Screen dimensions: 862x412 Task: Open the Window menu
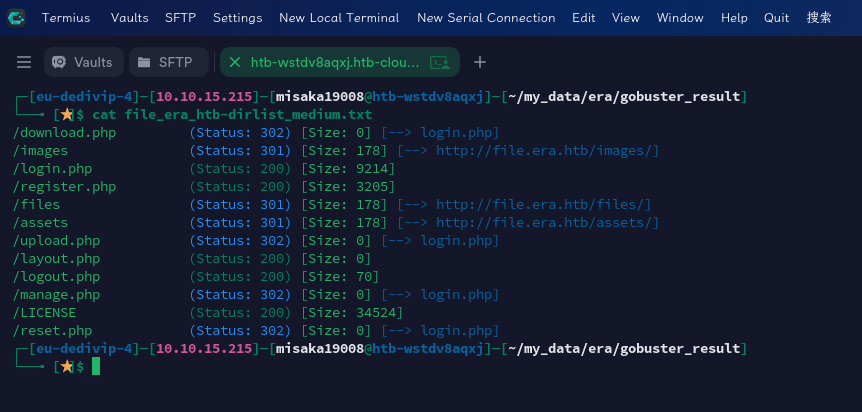click(680, 18)
